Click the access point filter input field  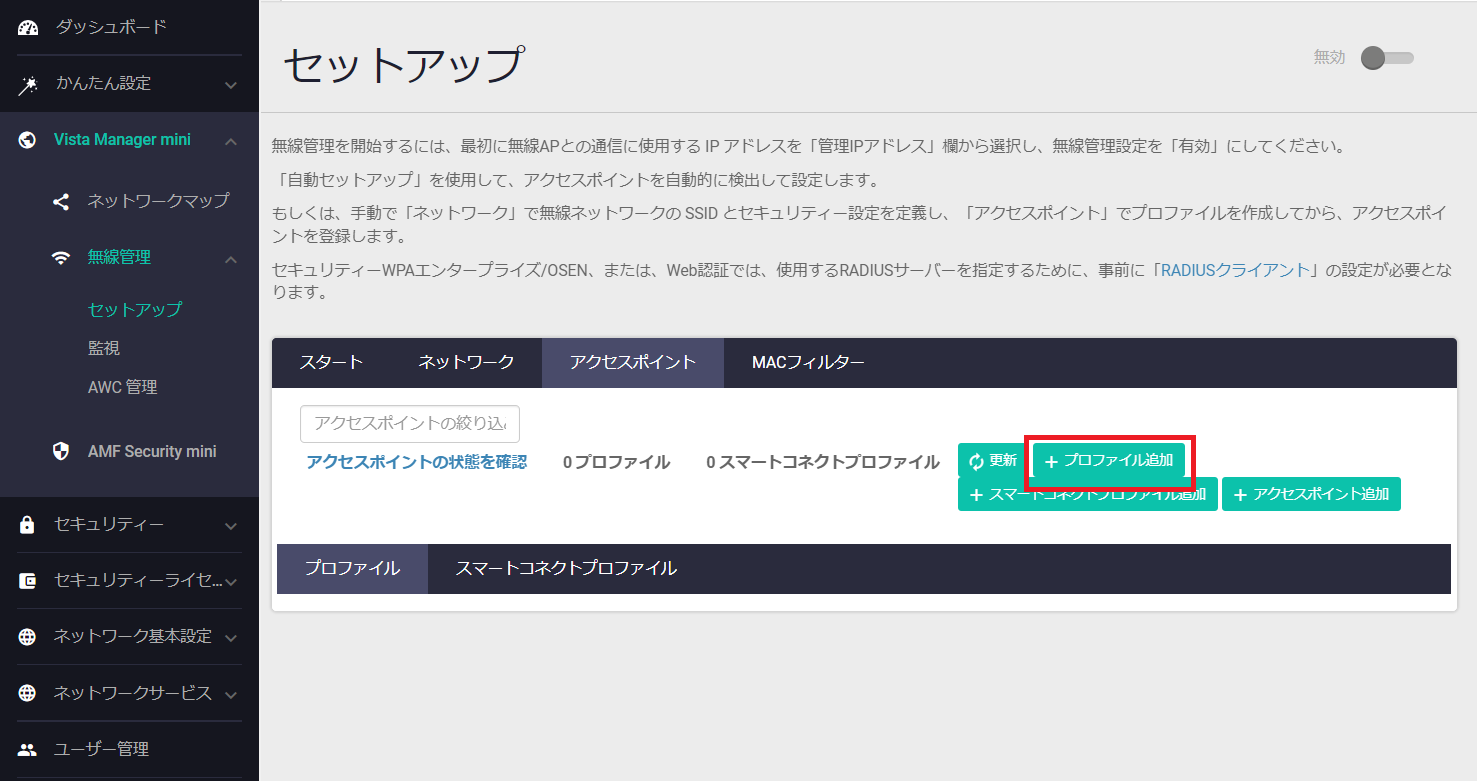(410, 424)
